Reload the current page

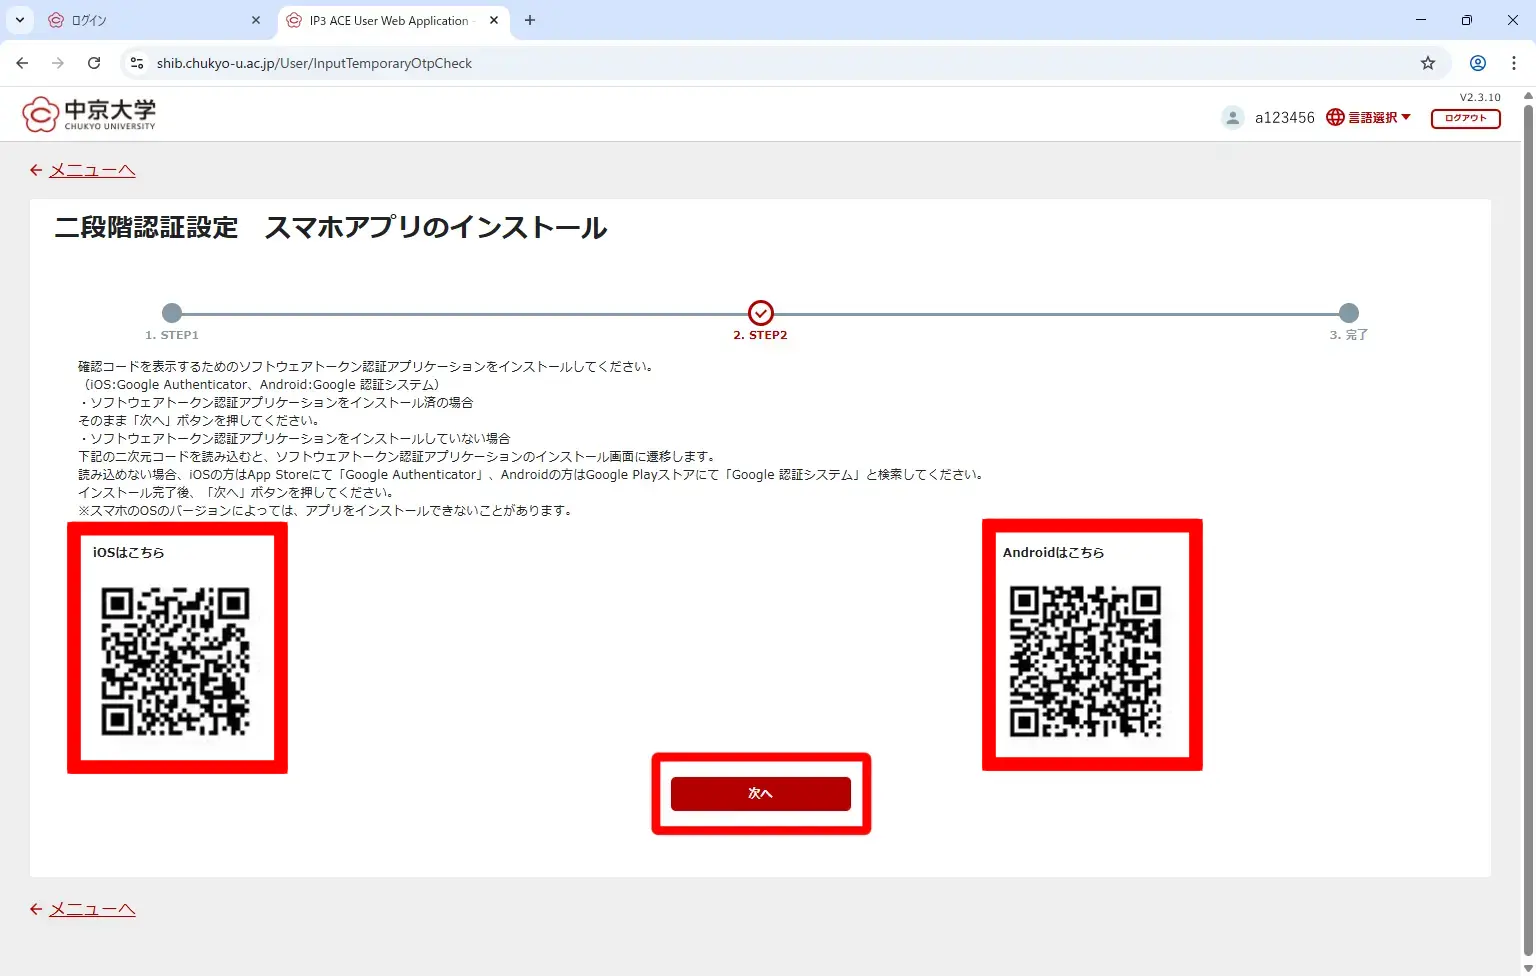click(94, 63)
